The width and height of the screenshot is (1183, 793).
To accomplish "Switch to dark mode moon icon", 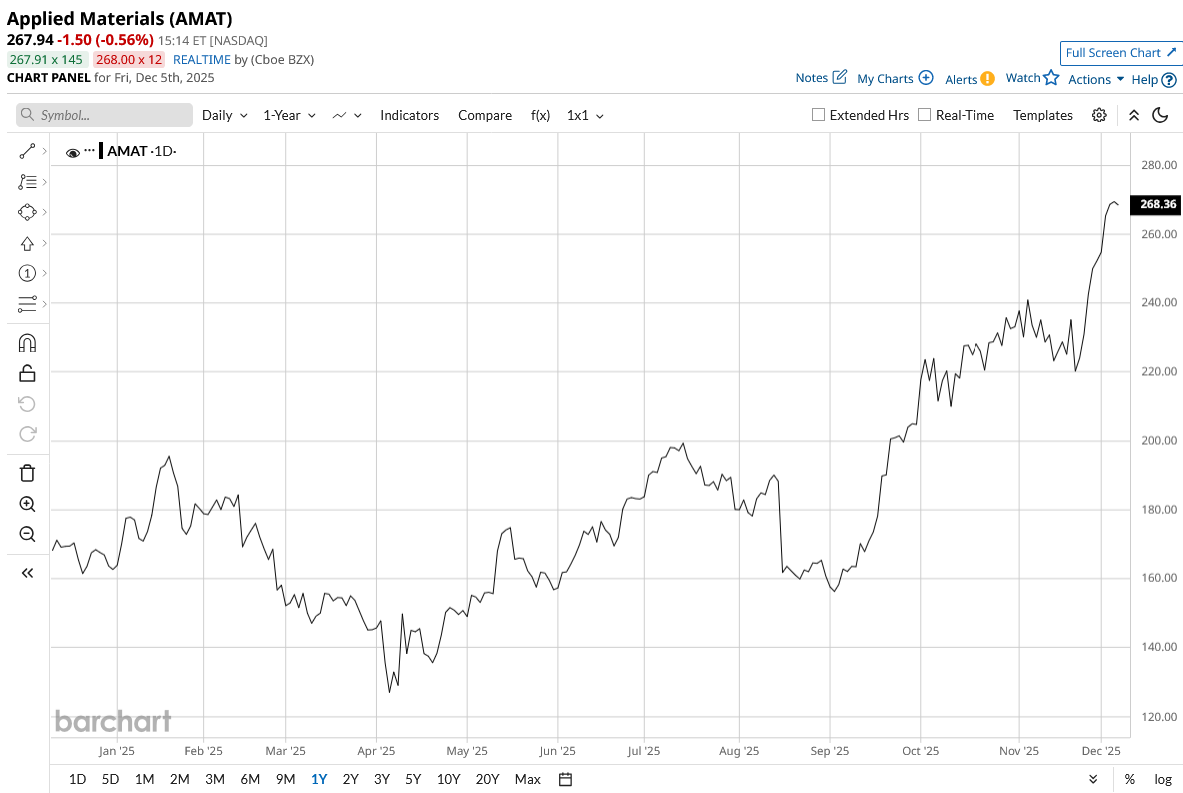I will tap(1160, 115).
